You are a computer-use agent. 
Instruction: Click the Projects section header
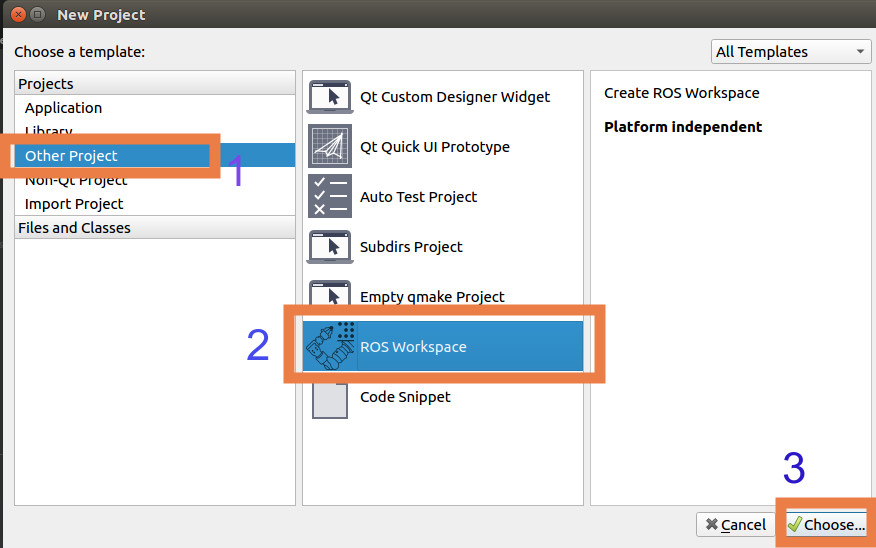(155, 83)
